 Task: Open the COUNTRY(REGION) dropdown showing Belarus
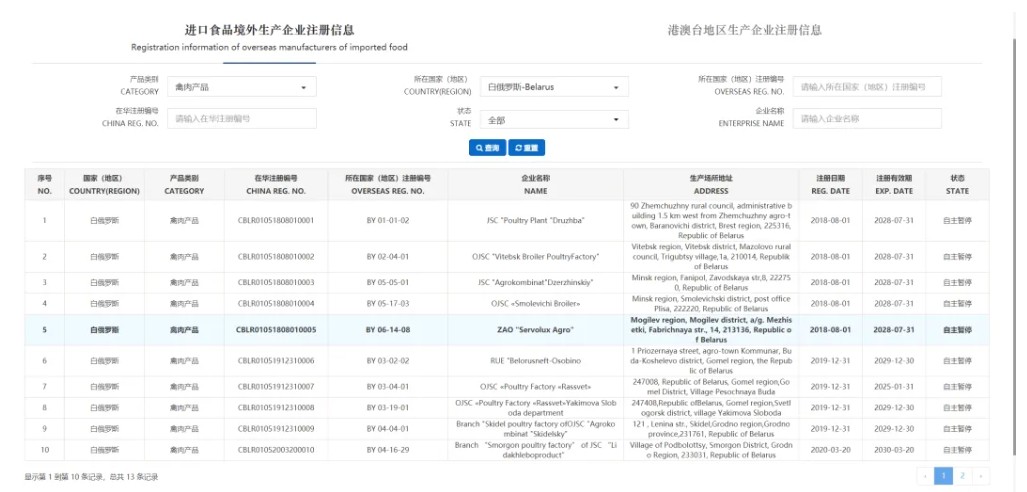click(554, 86)
